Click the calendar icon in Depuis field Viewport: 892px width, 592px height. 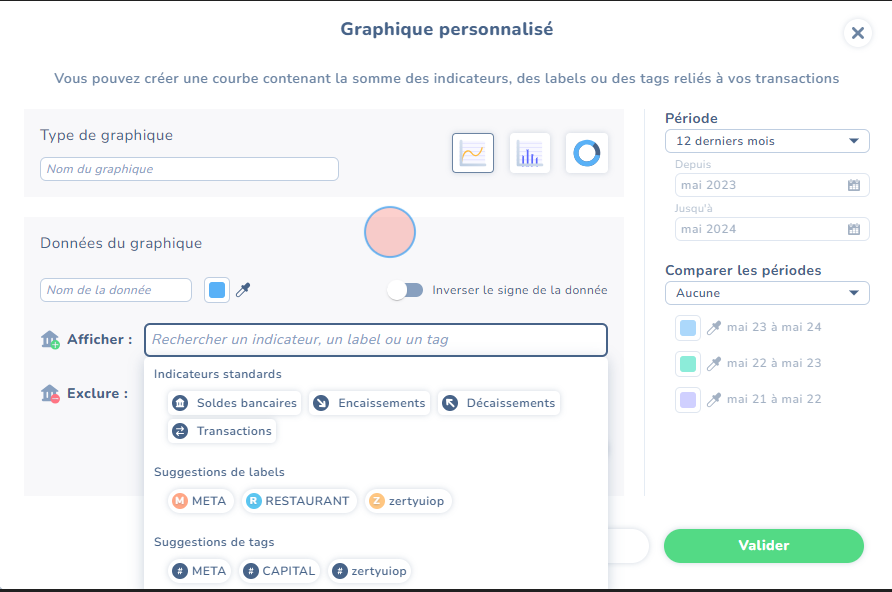(853, 185)
